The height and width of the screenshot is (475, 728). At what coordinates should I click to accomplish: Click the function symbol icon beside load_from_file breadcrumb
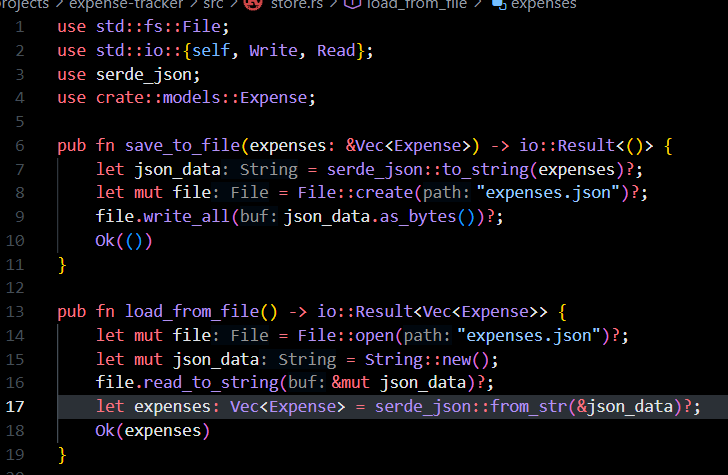[352, 4]
